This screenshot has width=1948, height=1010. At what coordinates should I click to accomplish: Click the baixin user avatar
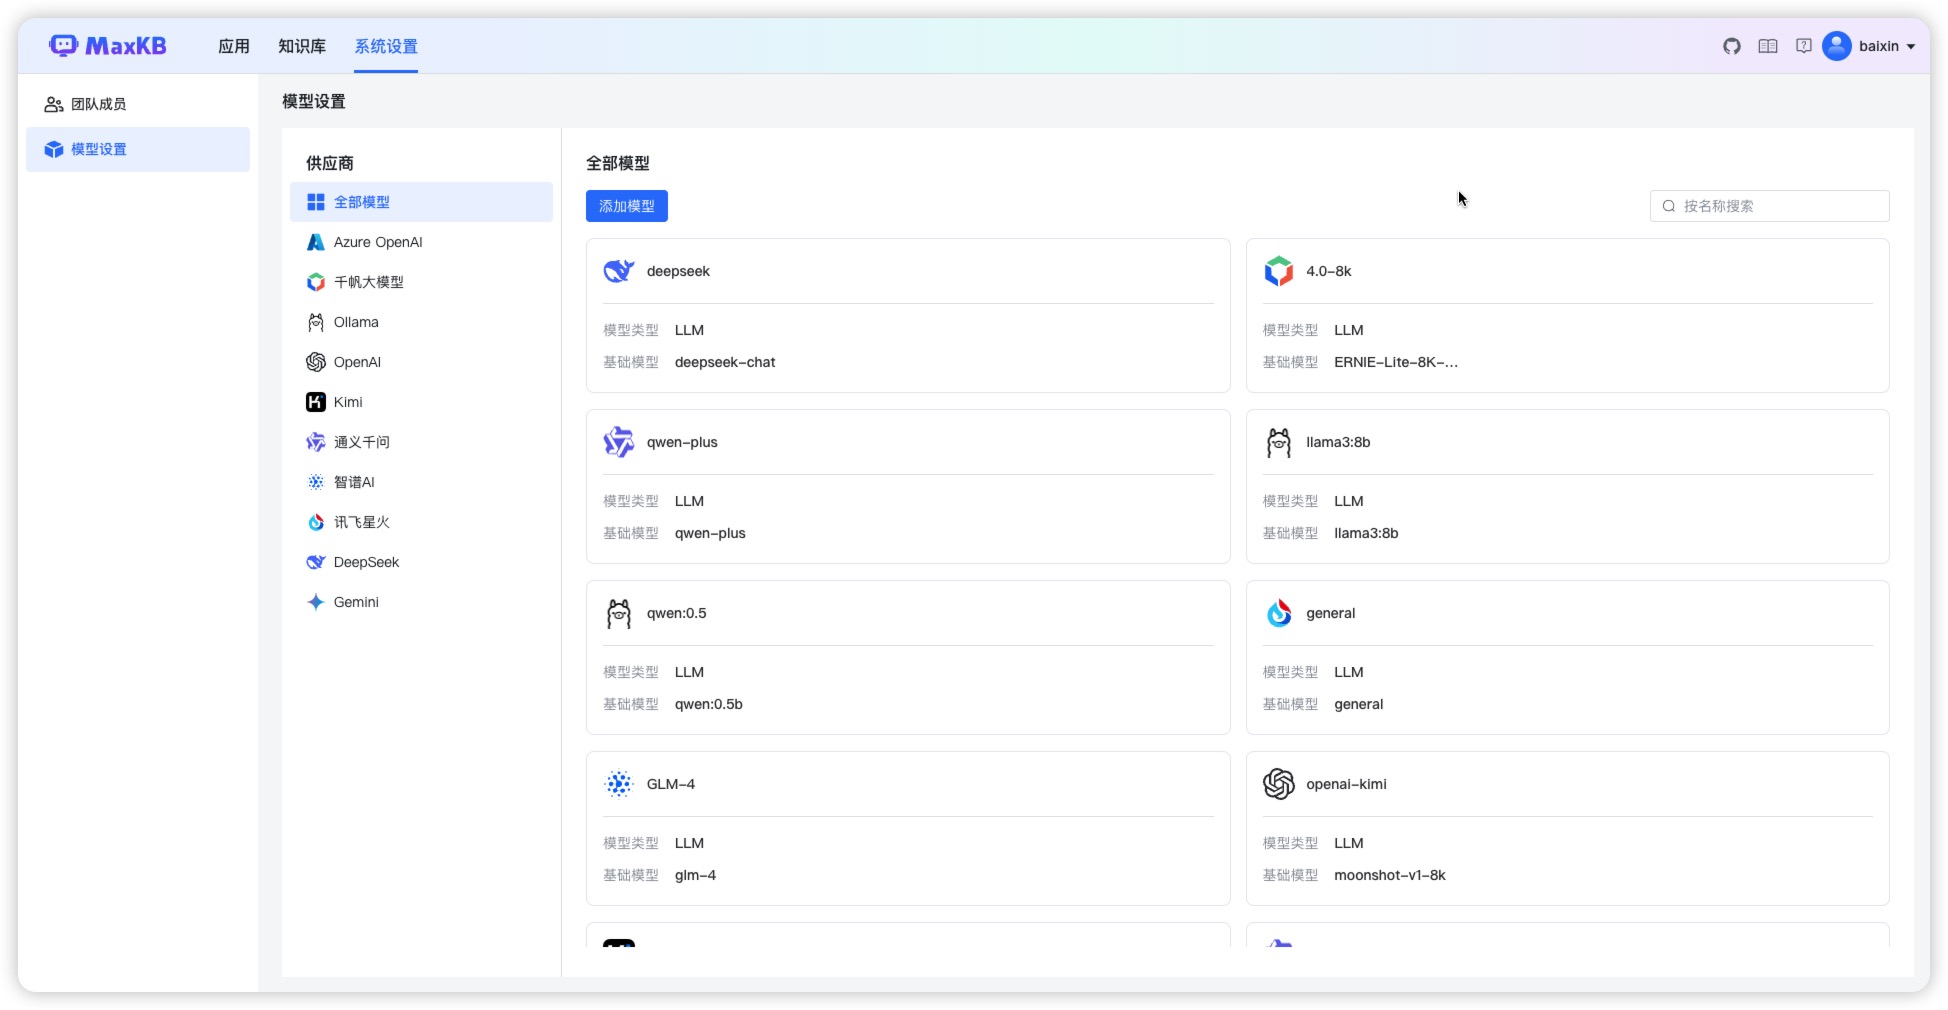(1837, 46)
